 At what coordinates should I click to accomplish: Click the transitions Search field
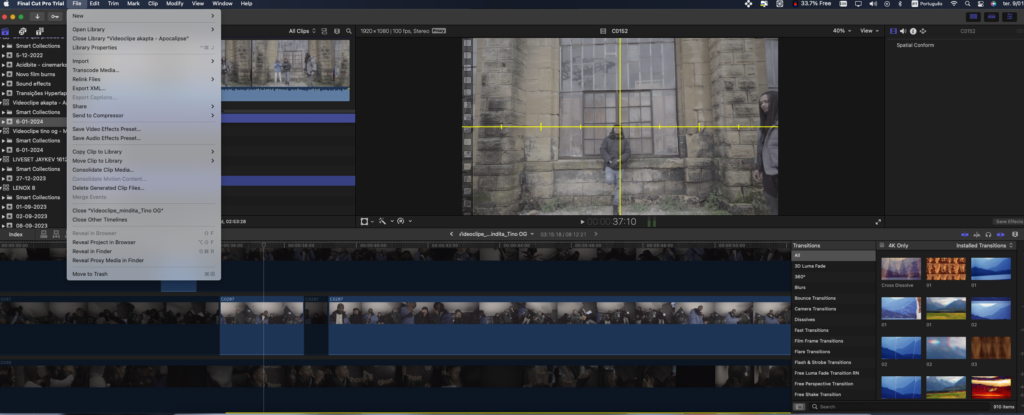point(901,407)
